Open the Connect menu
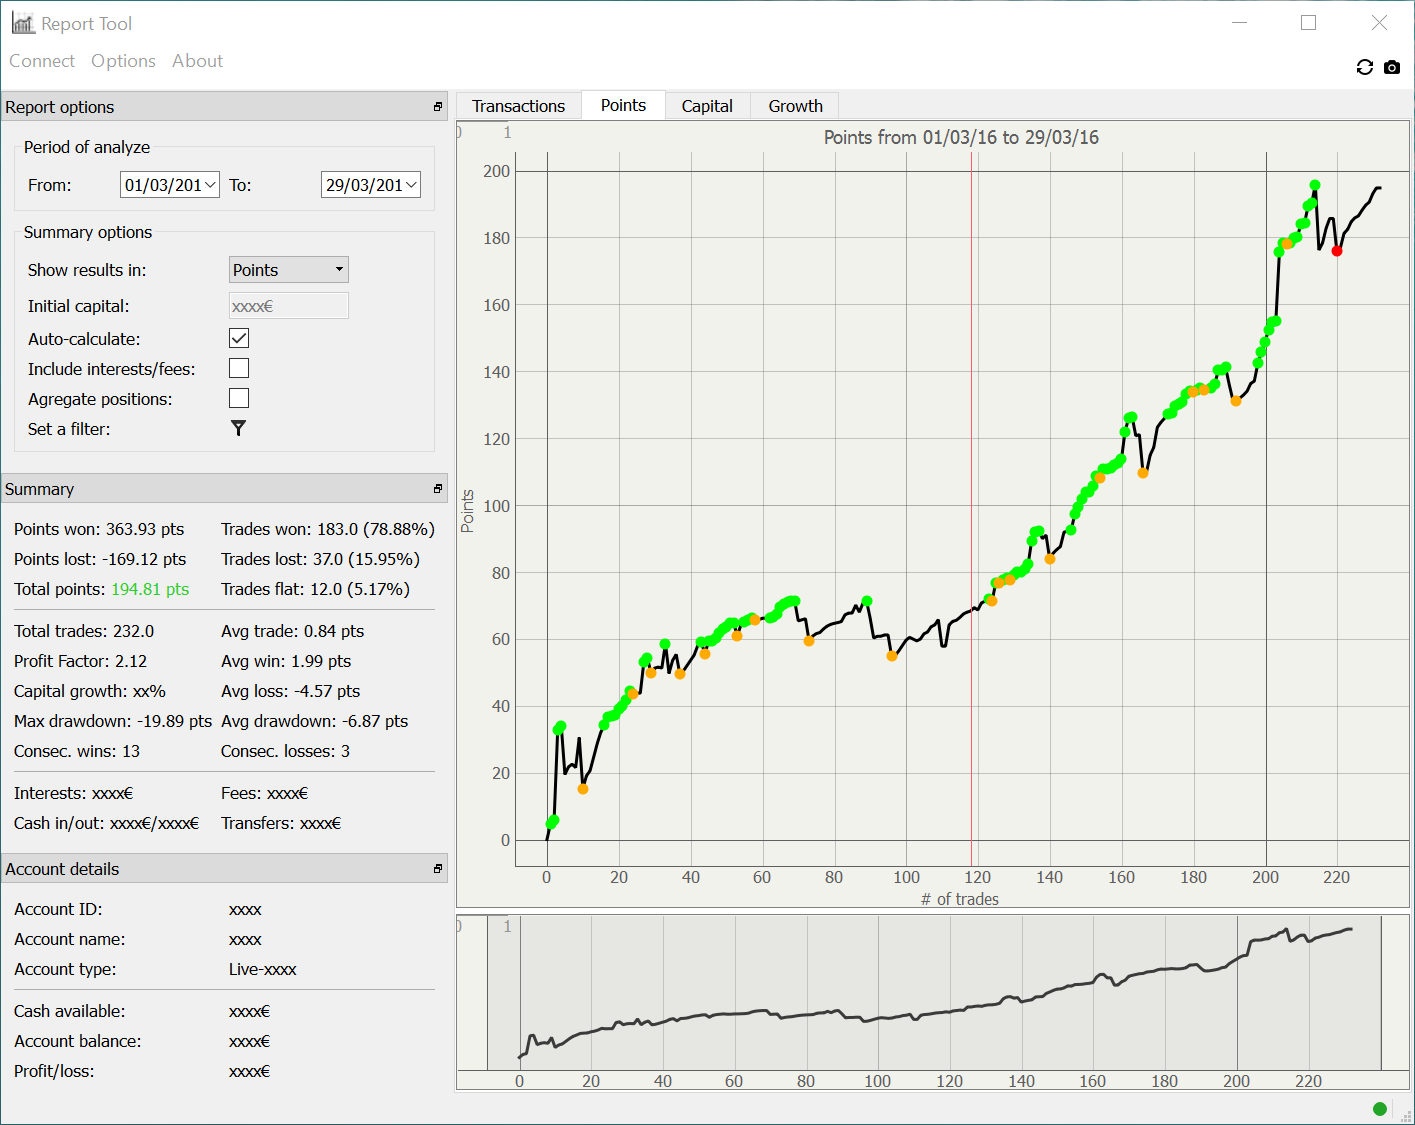This screenshot has width=1415, height=1125. tap(42, 61)
